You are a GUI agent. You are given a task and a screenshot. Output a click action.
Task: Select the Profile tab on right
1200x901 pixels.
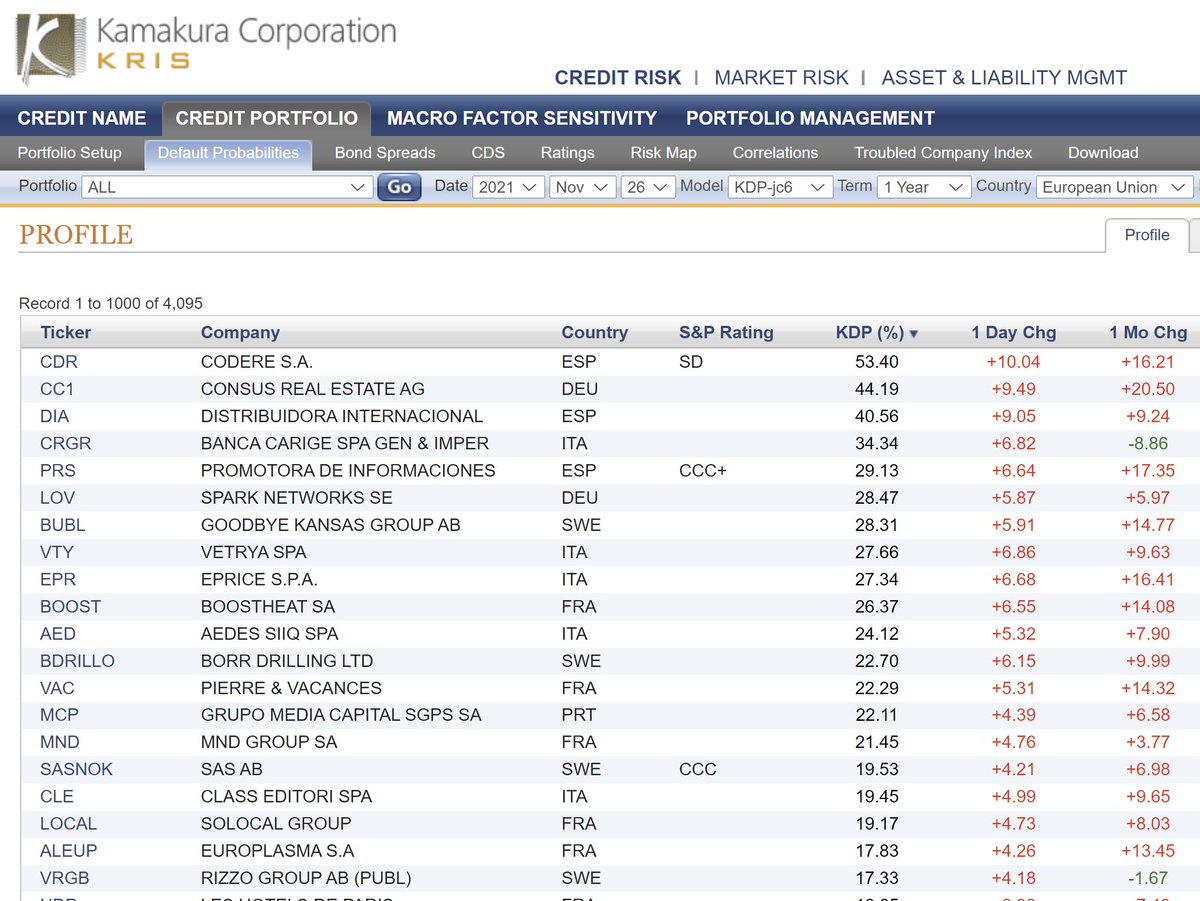tap(1147, 235)
